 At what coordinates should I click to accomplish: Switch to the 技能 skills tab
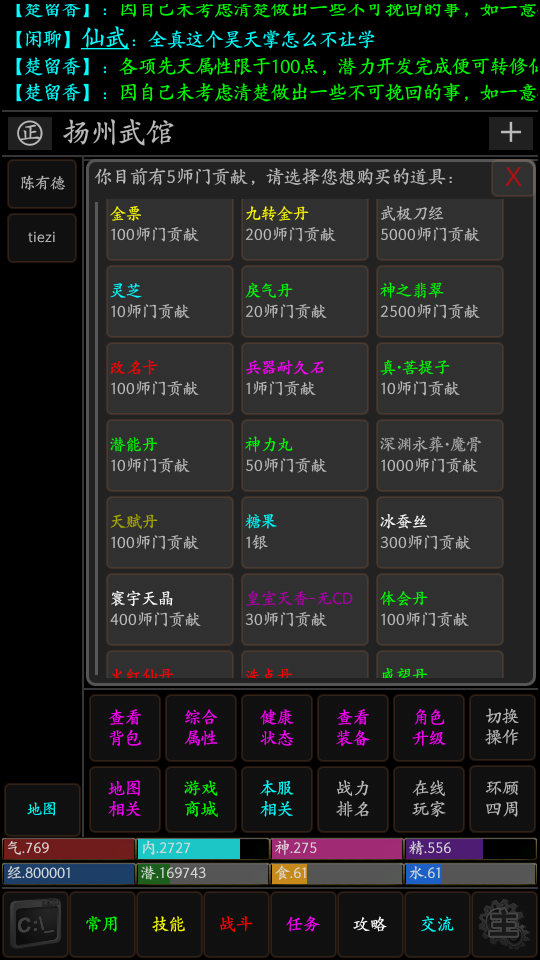pyautogui.click(x=169, y=923)
